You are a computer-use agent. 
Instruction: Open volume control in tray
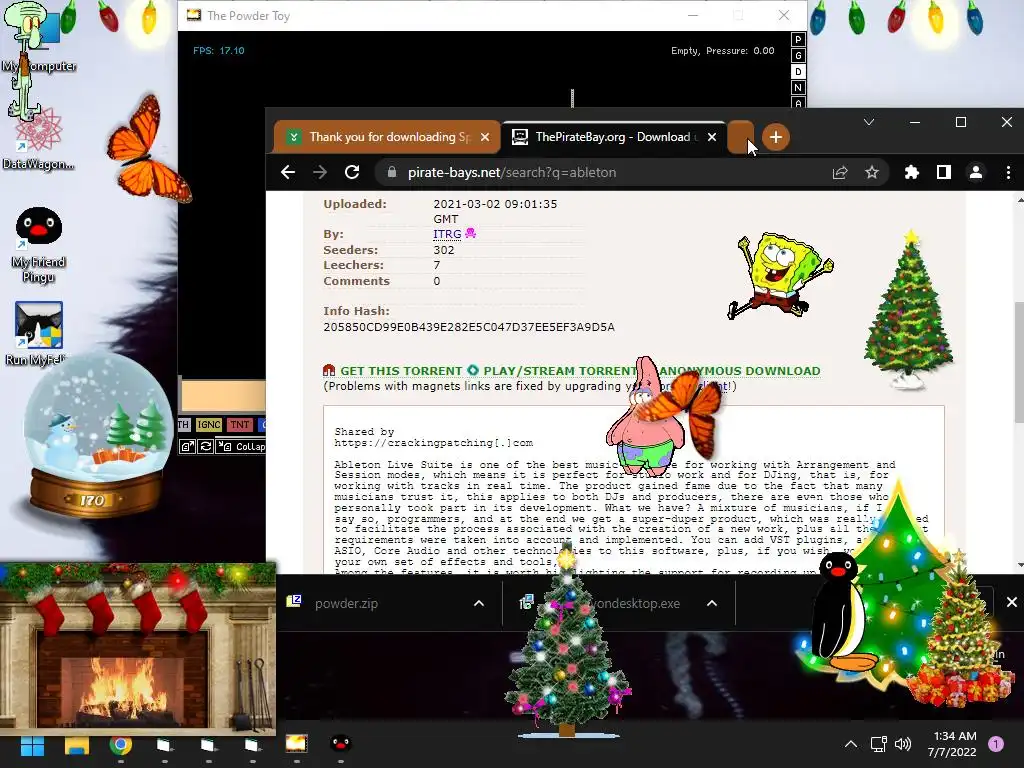pyautogui.click(x=903, y=744)
